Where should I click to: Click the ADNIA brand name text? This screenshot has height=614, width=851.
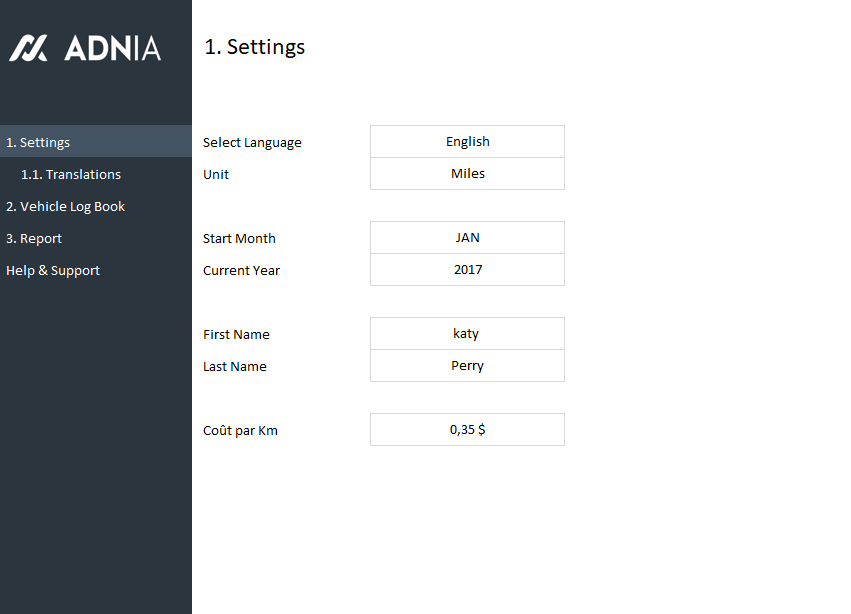112,48
